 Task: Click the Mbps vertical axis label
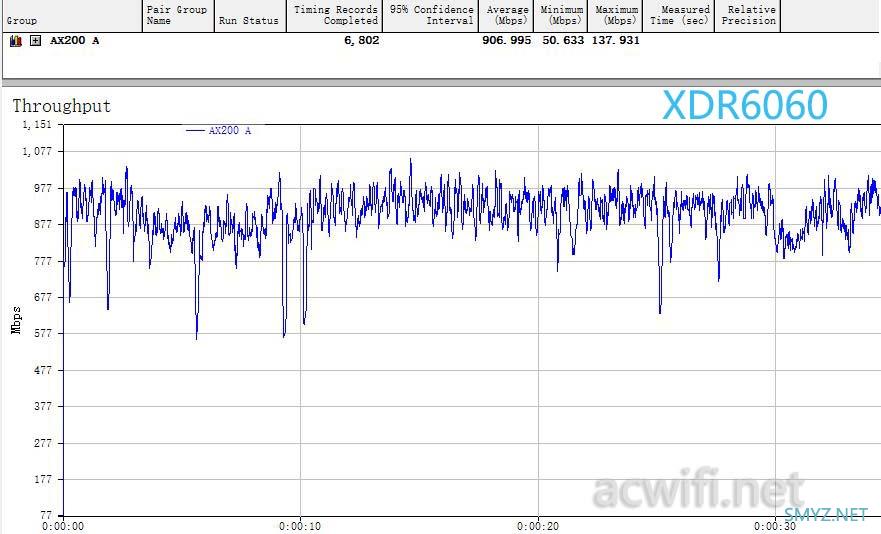coord(16,320)
